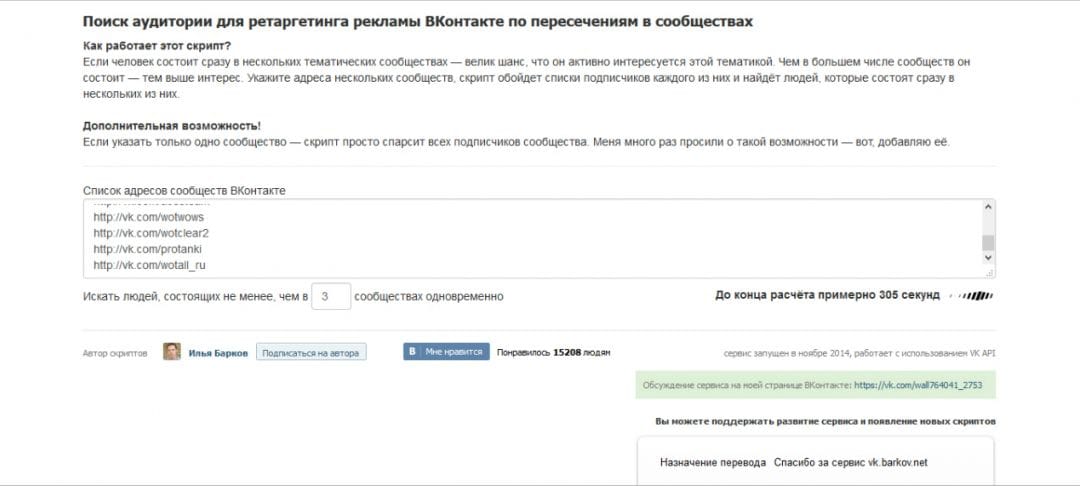Select the line http://vk.com/protanki
This screenshot has height=486, width=1080.
click(147, 249)
